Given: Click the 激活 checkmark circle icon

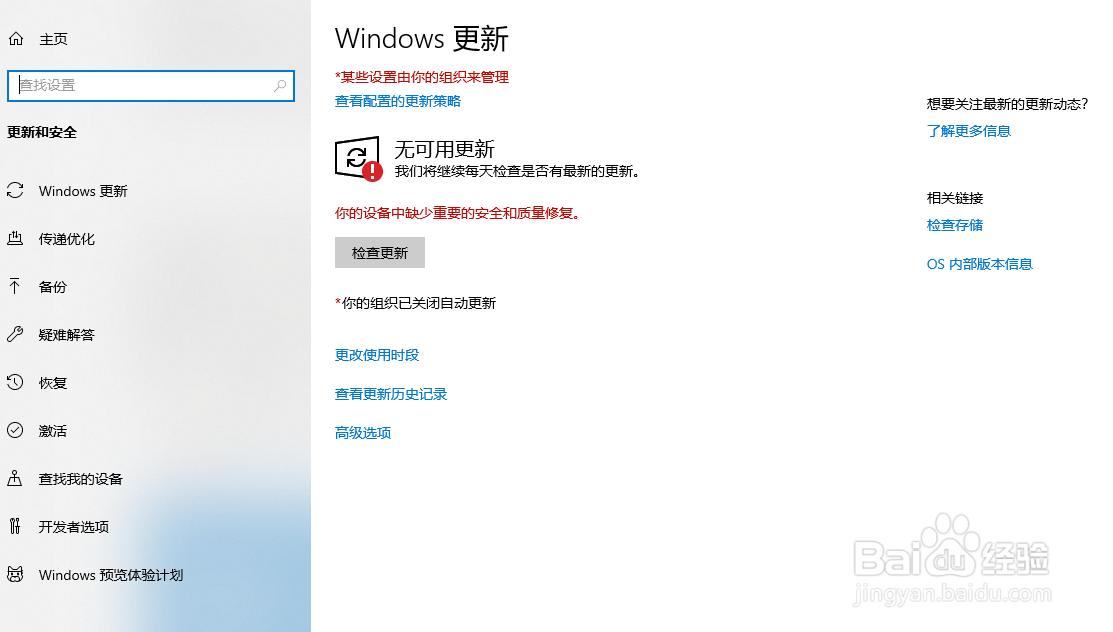Looking at the screenshot, I should coord(15,430).
